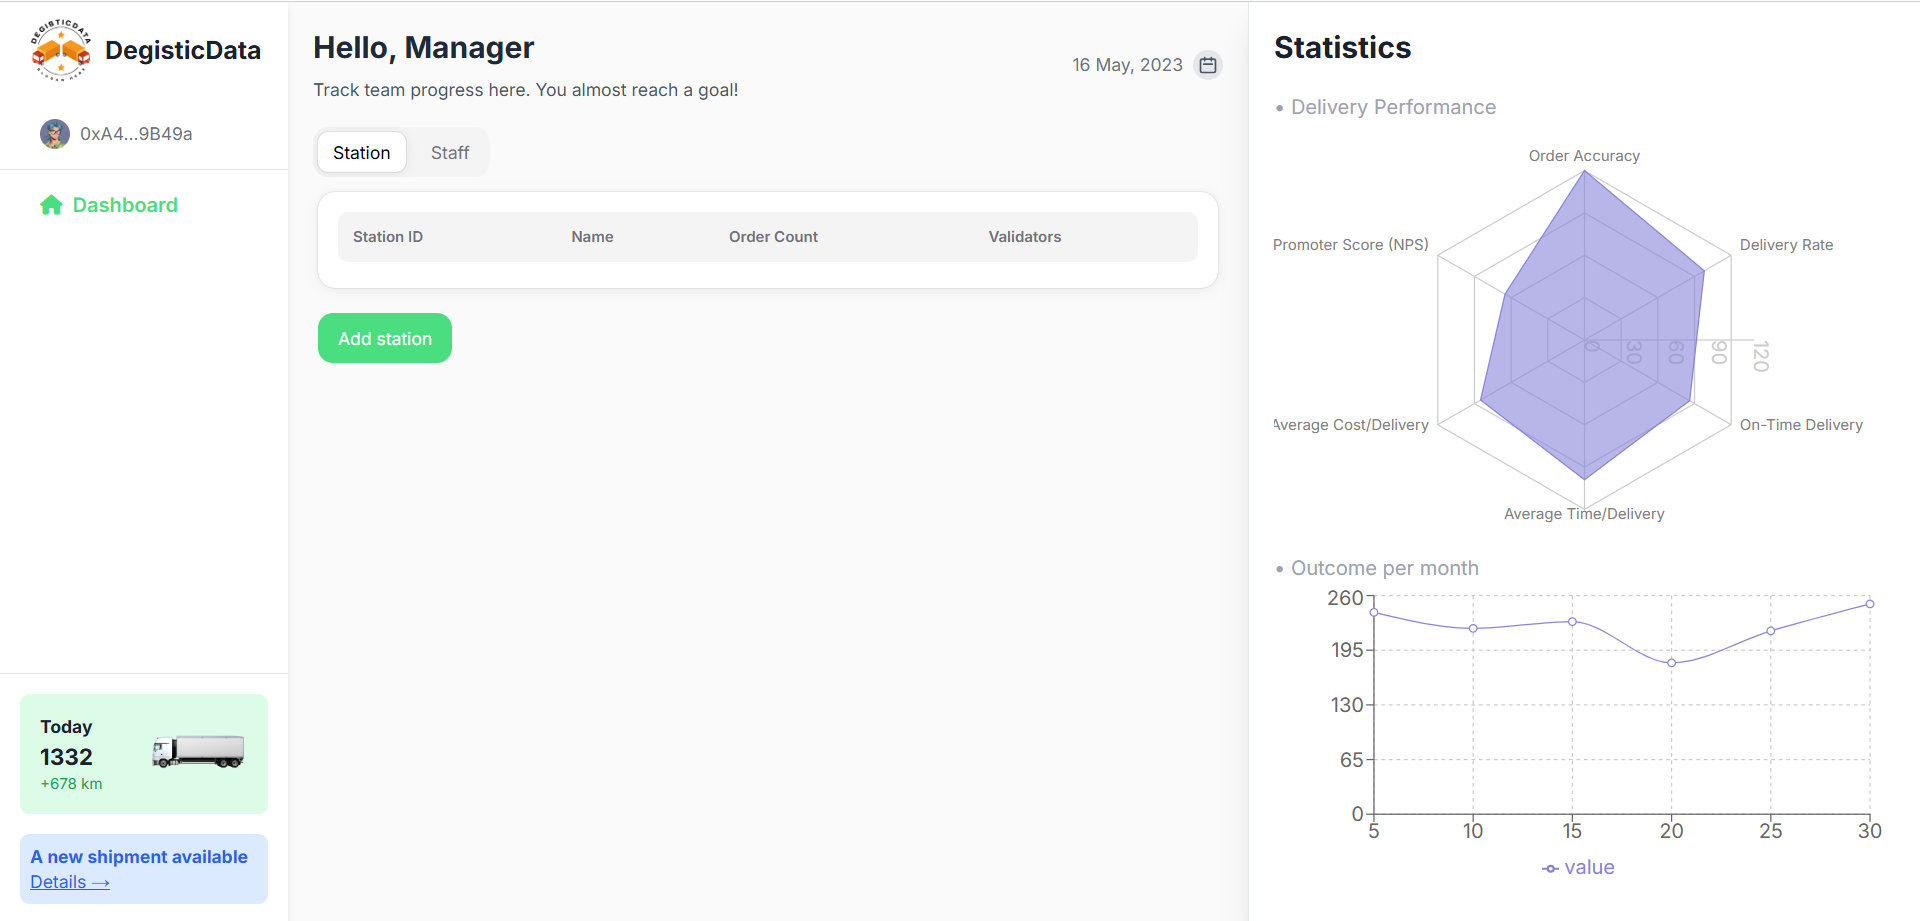The height and width of the screenshot is (921, 1920).
Task: Switch to the Staff tab
Action: (x=450, y=152)
